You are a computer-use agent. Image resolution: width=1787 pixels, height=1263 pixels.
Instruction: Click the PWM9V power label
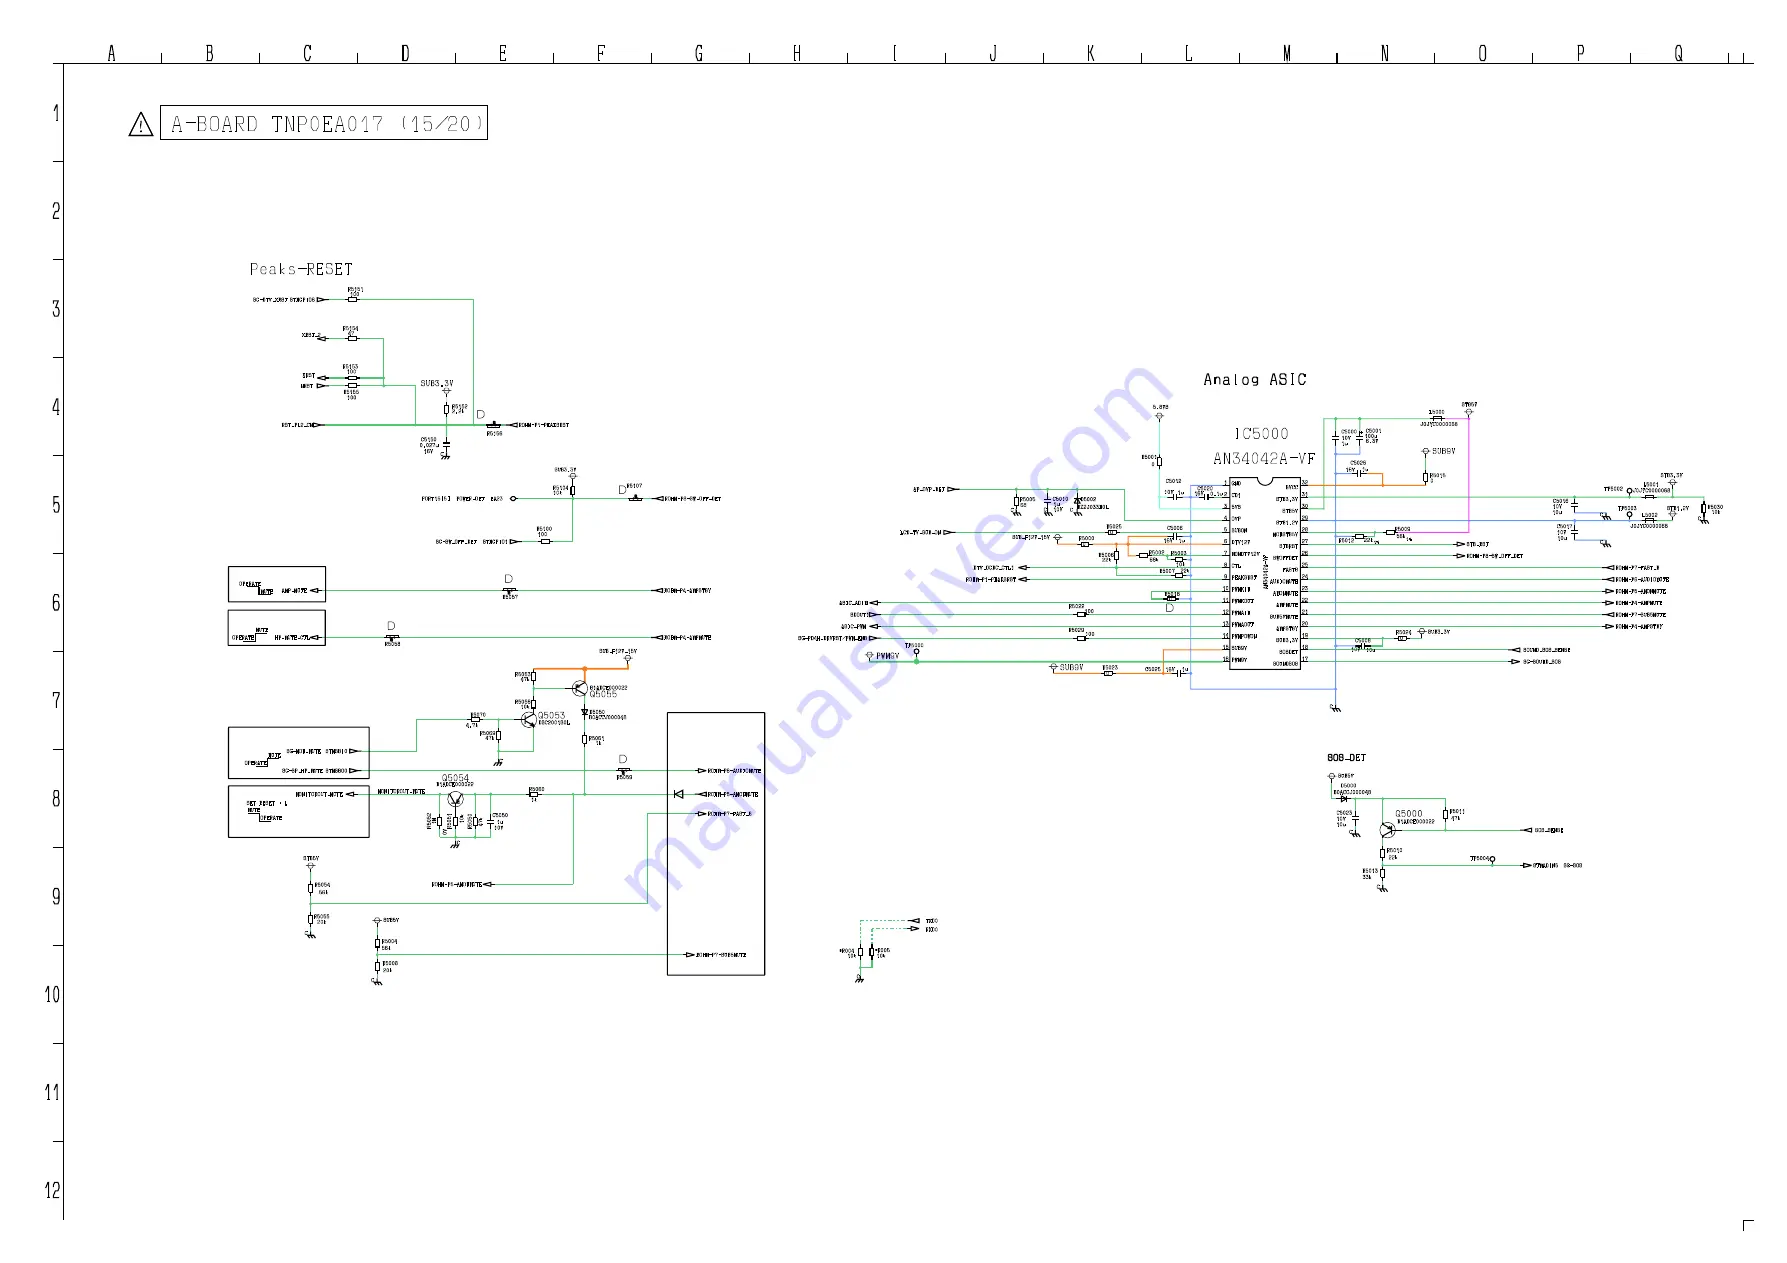pyautogui.click(x=887, y=656)
